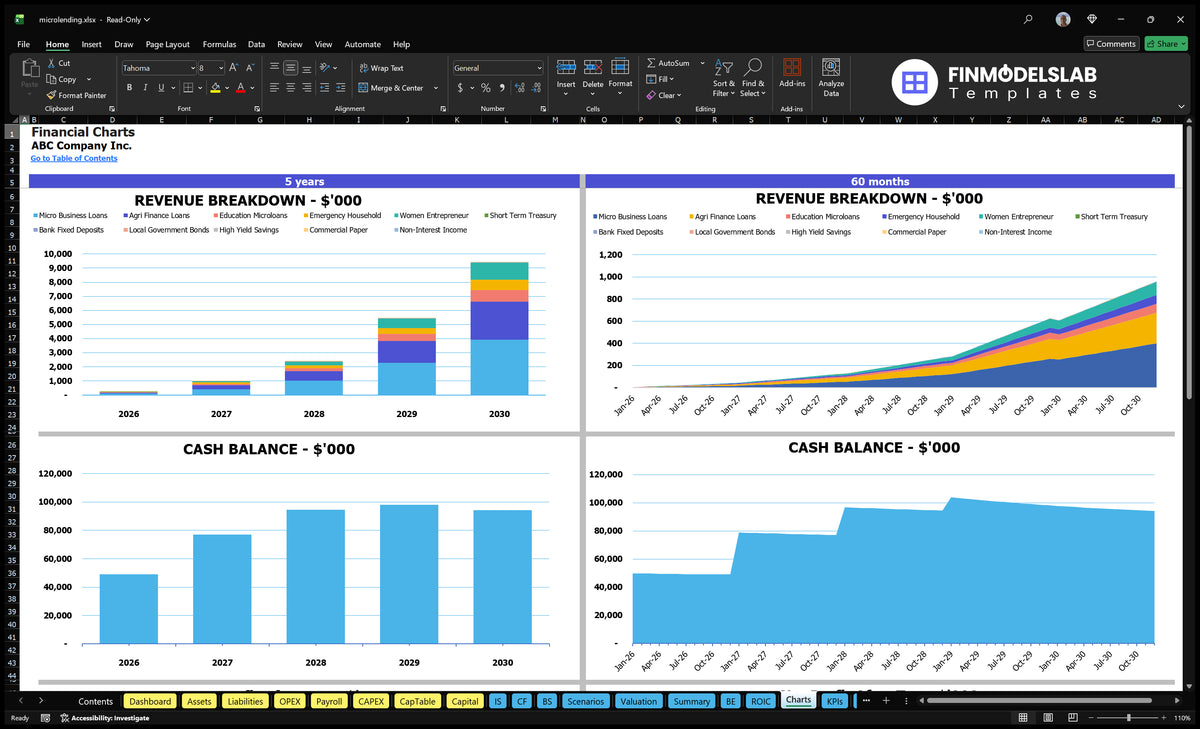The height and width of the screenshot is (729, 1200).
Task: Switch to the Dashboard sheet tab
Action: pos(150,701)
